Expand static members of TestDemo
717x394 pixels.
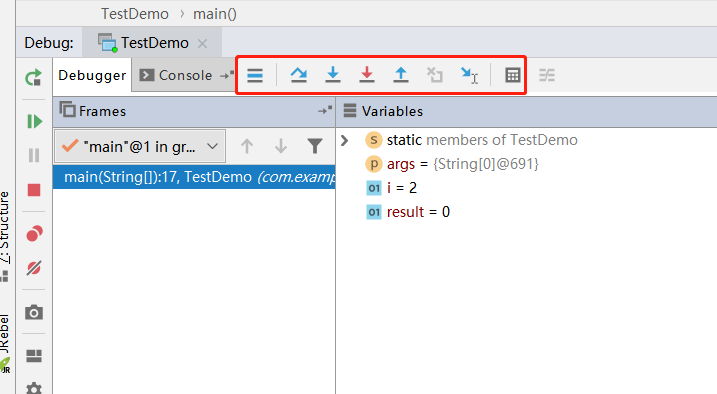tap(345, 140)
